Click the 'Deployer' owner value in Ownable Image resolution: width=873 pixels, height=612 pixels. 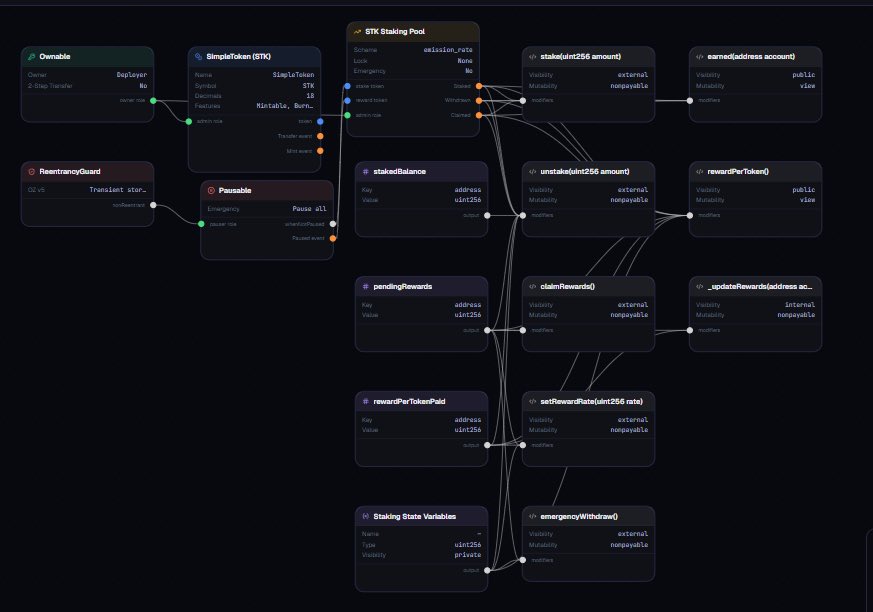point(132,75)
